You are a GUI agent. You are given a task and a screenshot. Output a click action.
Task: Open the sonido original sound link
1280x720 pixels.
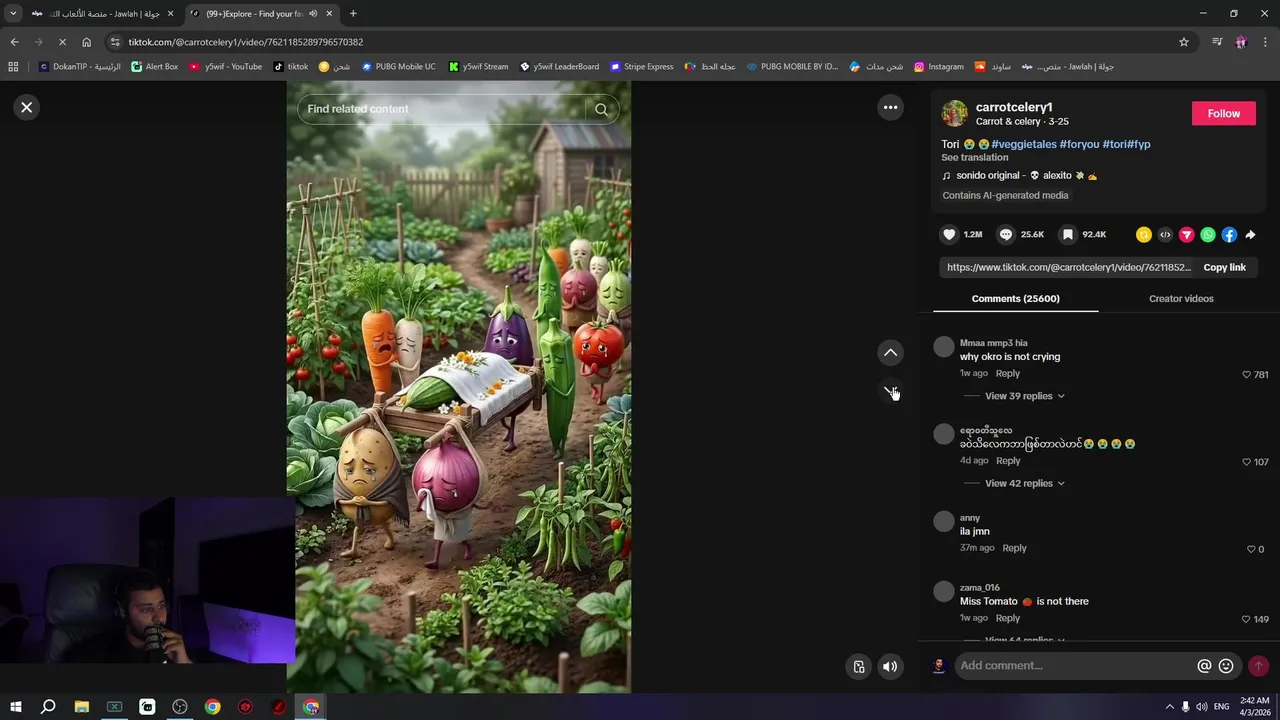pos(1019,175)
